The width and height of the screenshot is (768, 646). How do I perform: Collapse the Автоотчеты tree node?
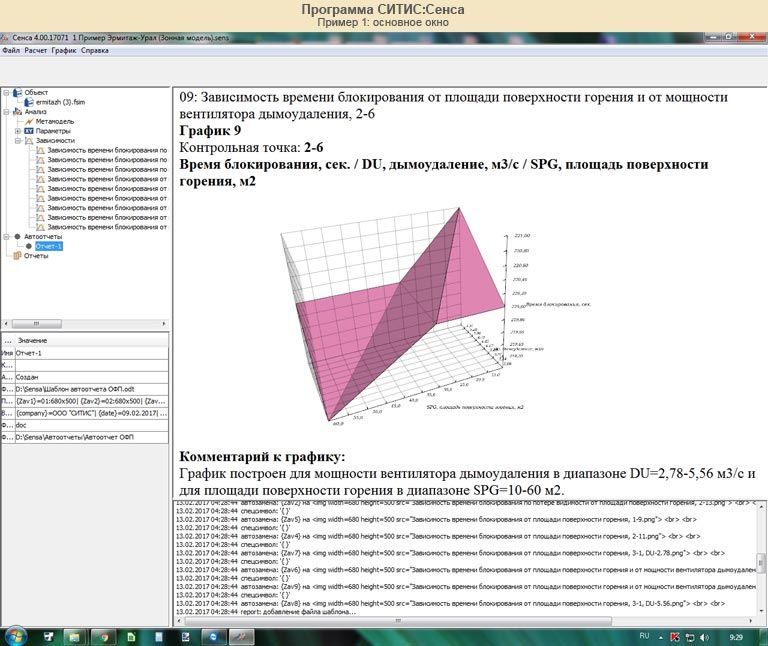[x=6, y=236]
